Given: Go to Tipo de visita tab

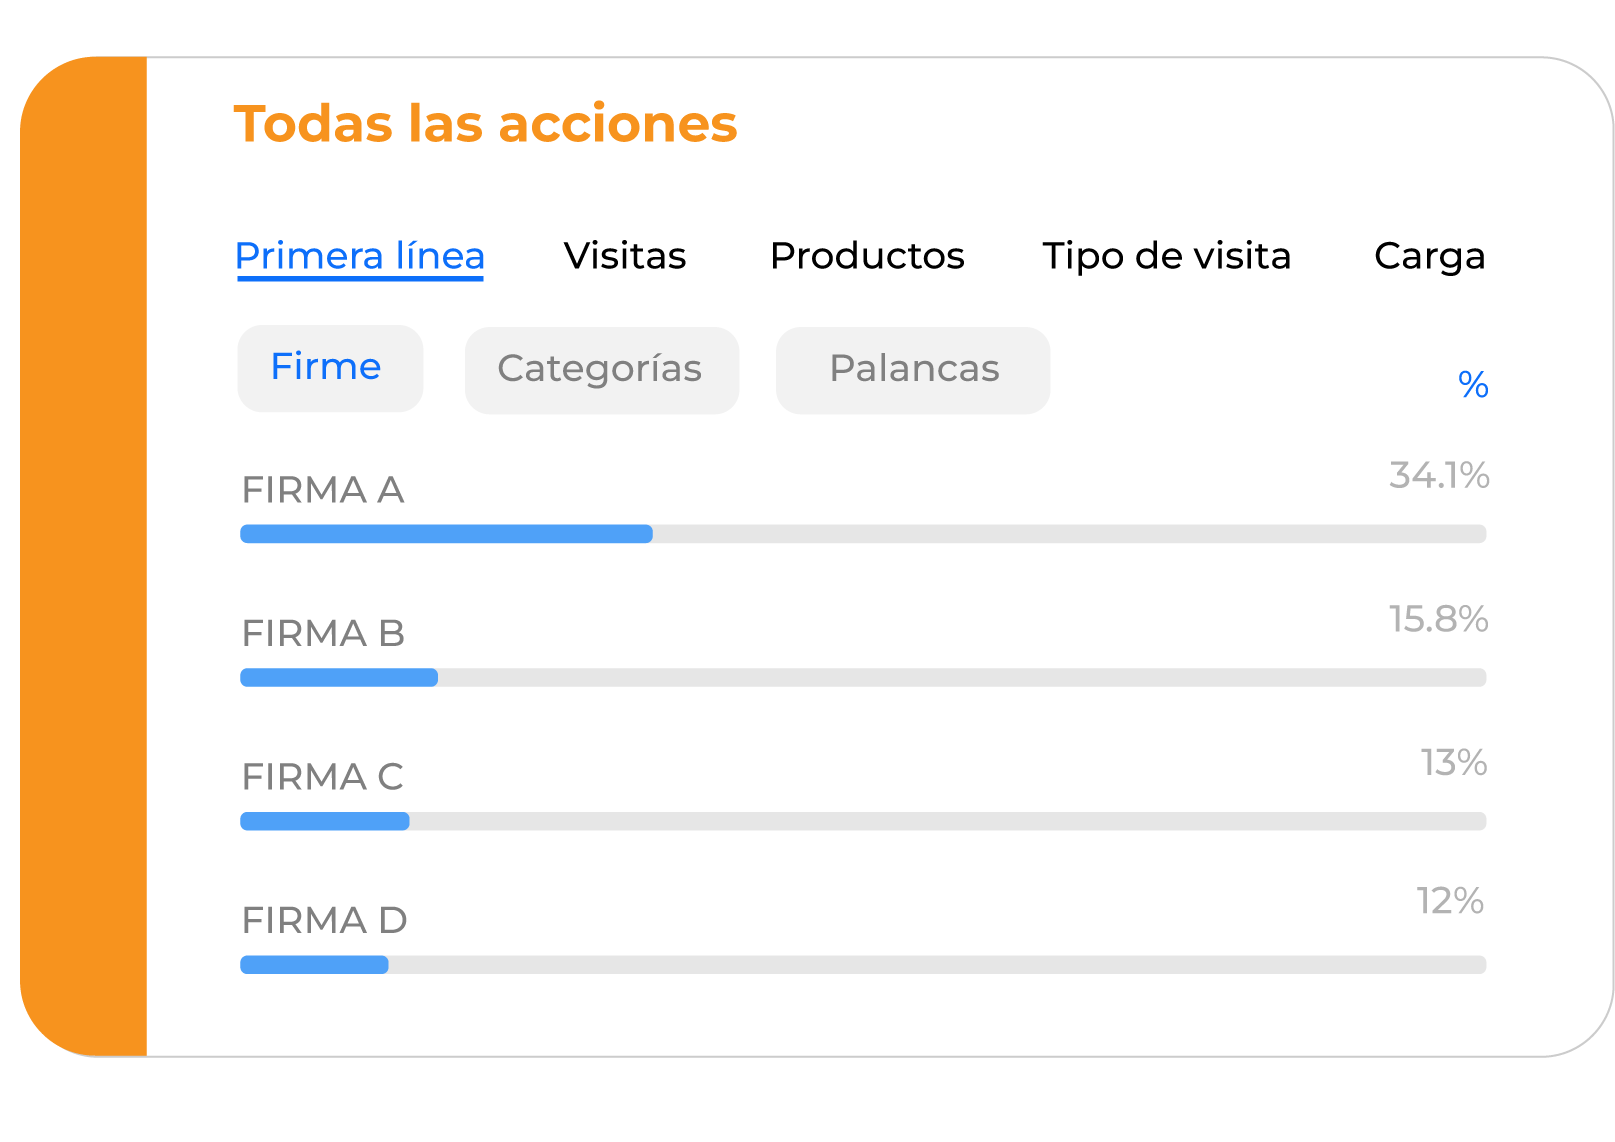Looking at the screenshot, I should [1166, 256].
